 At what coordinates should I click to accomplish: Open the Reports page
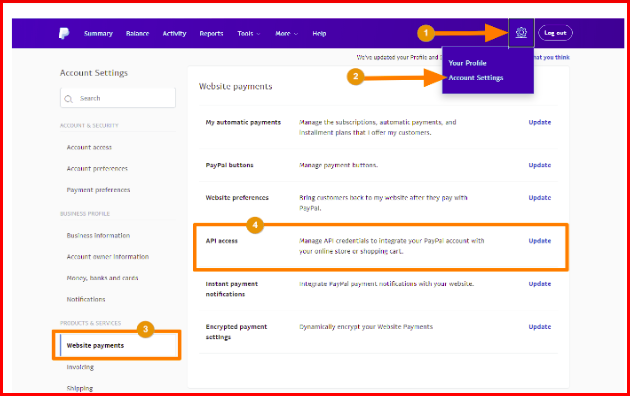click(211, 33)
